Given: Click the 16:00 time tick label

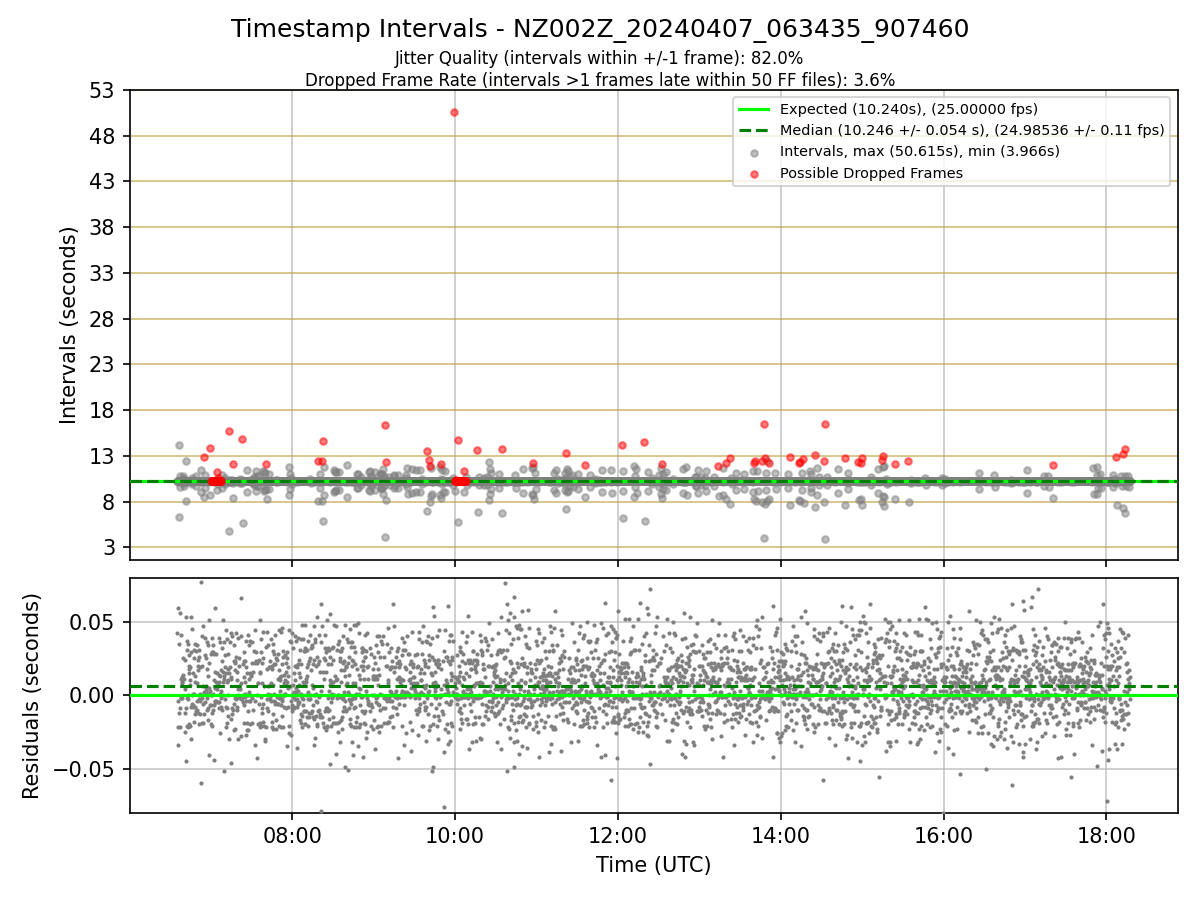Looking at the screenshot, I should click(x=944, y=834).
